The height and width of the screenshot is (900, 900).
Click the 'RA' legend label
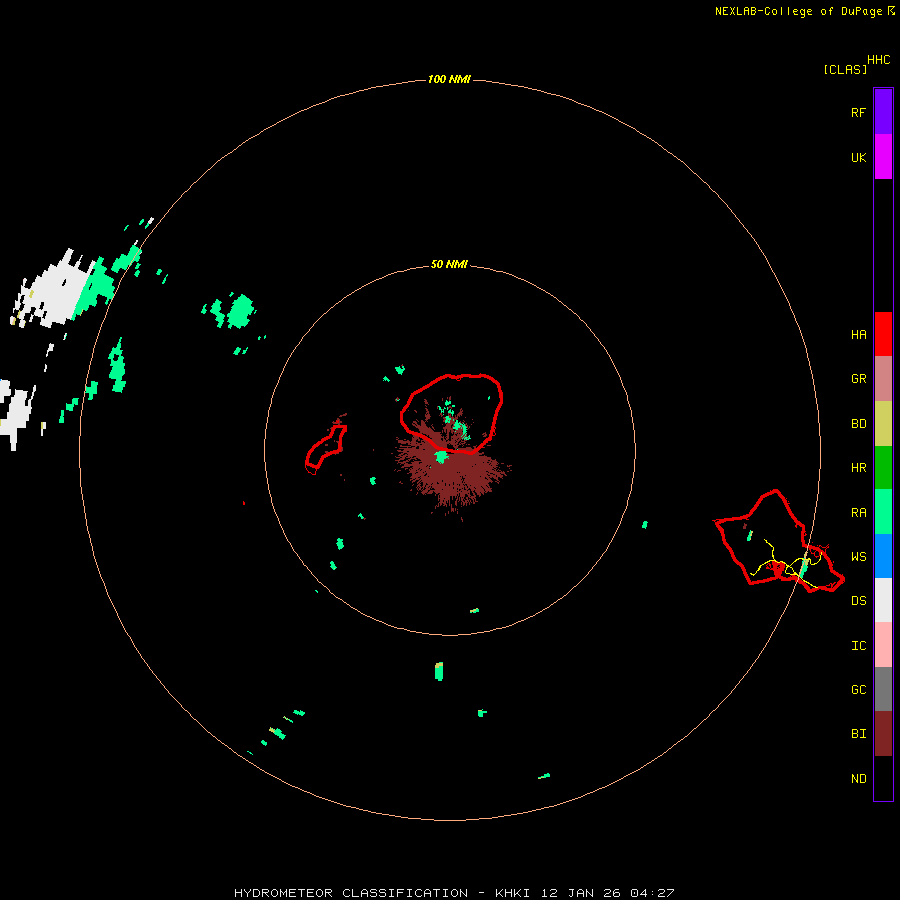tap(858, 513)
